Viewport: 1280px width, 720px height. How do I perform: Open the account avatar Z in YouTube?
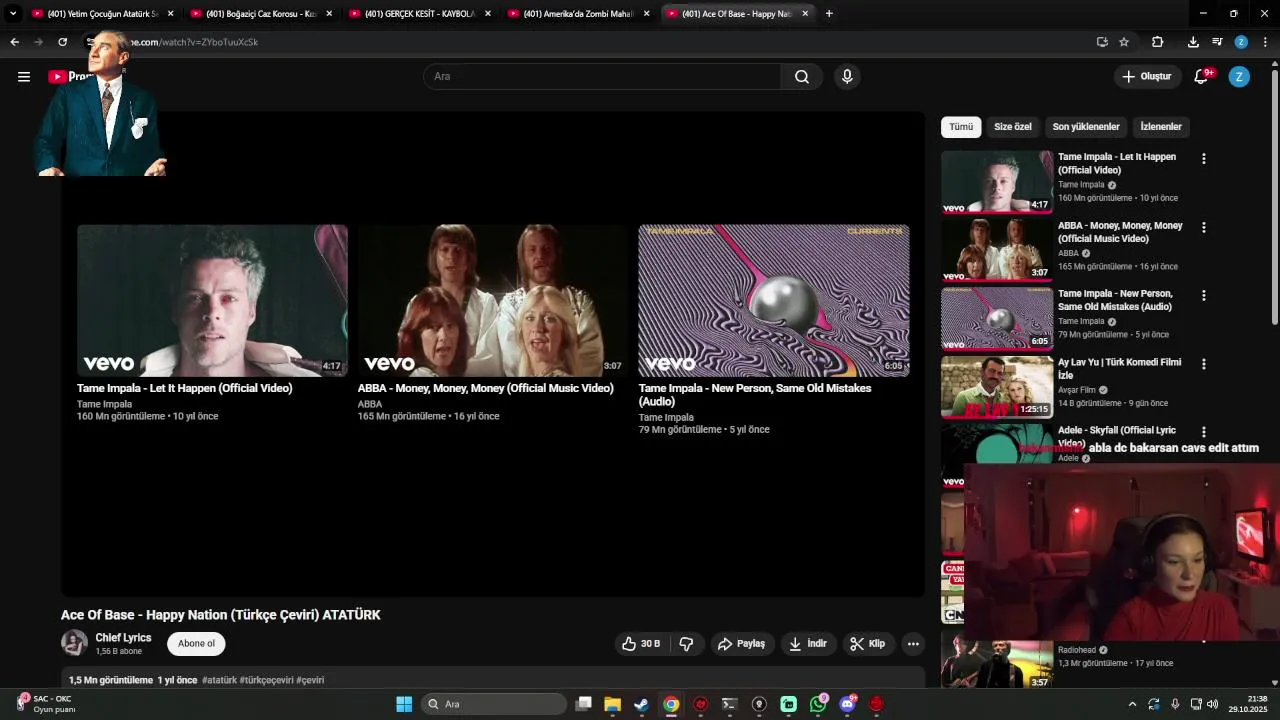pos(1239,76)
